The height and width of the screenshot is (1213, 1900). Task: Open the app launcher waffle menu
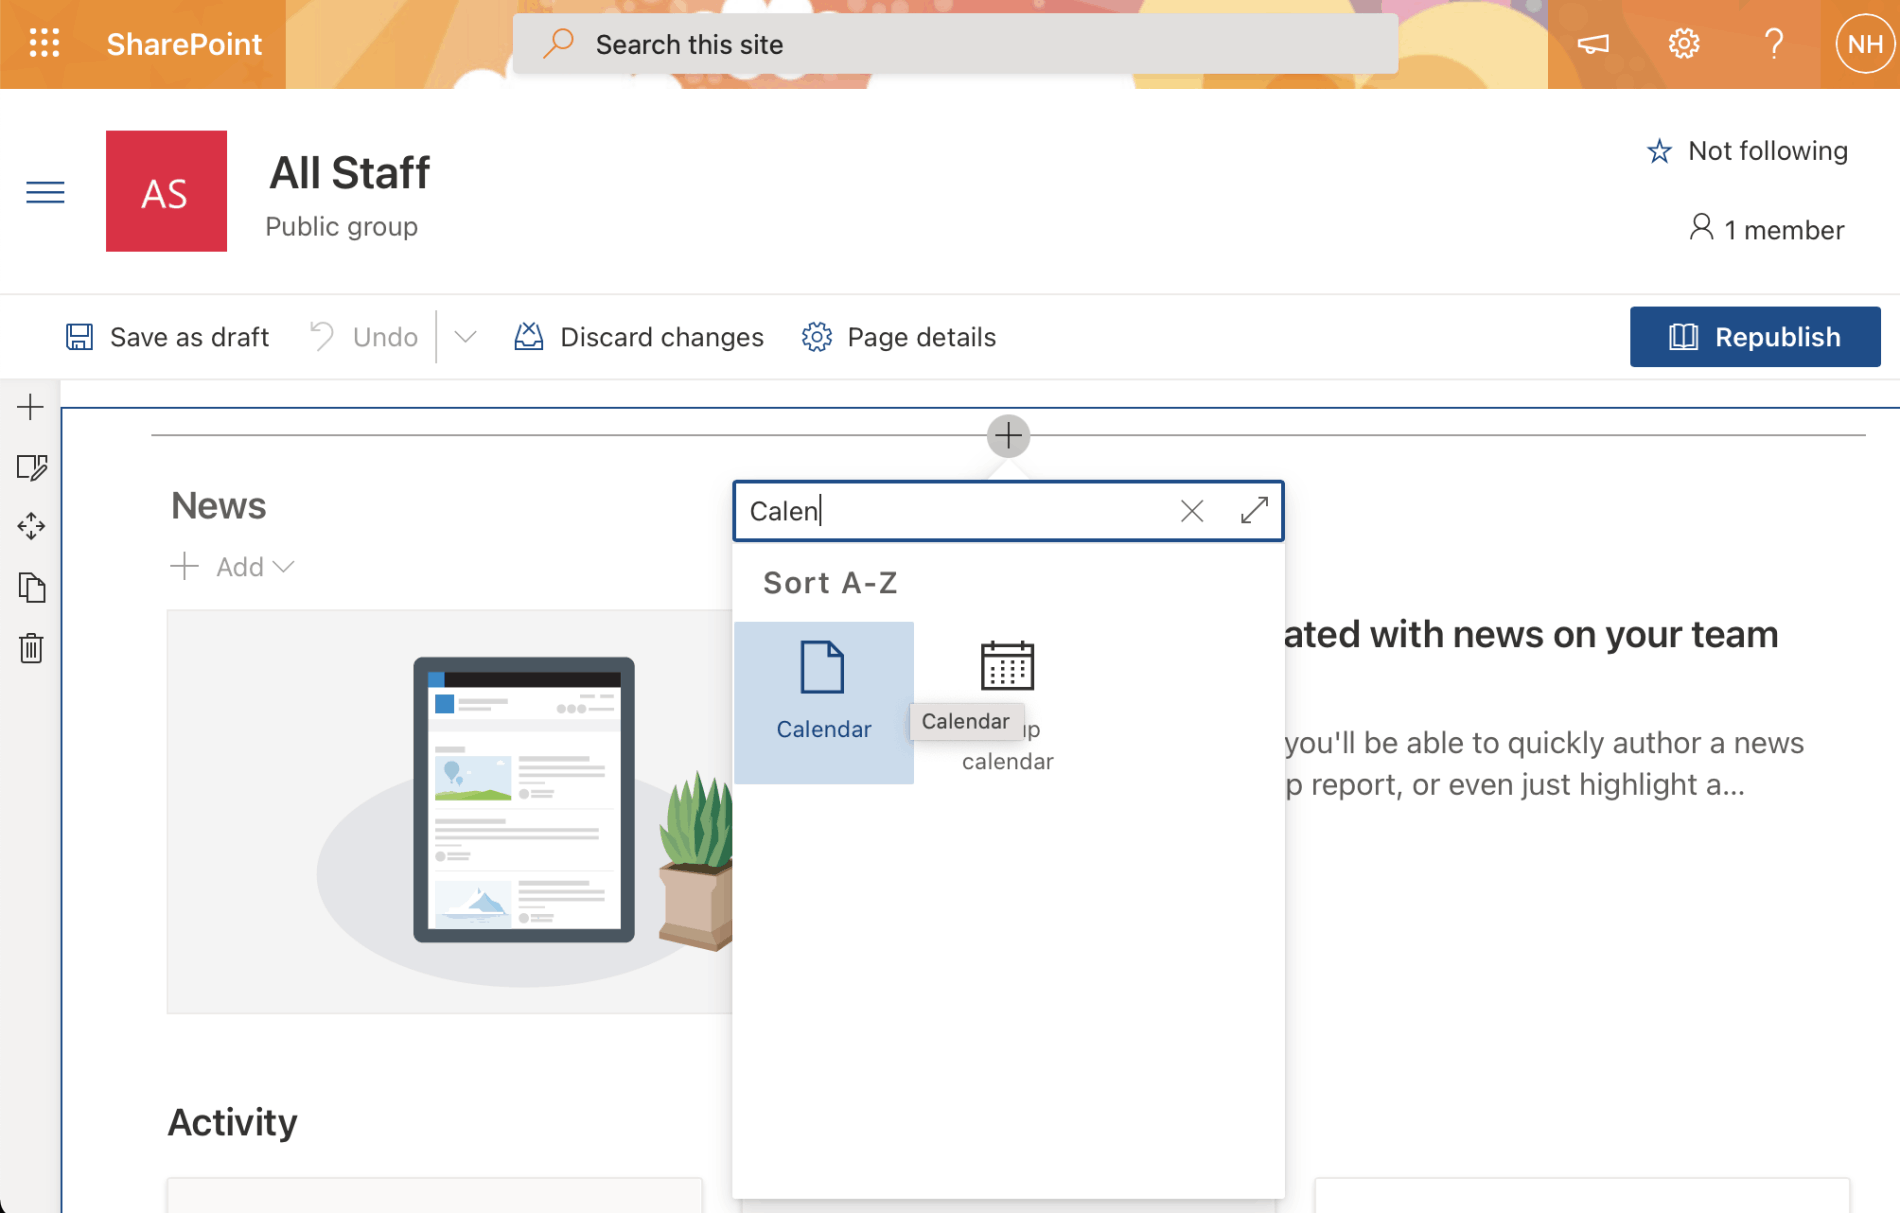click(44, 44)
